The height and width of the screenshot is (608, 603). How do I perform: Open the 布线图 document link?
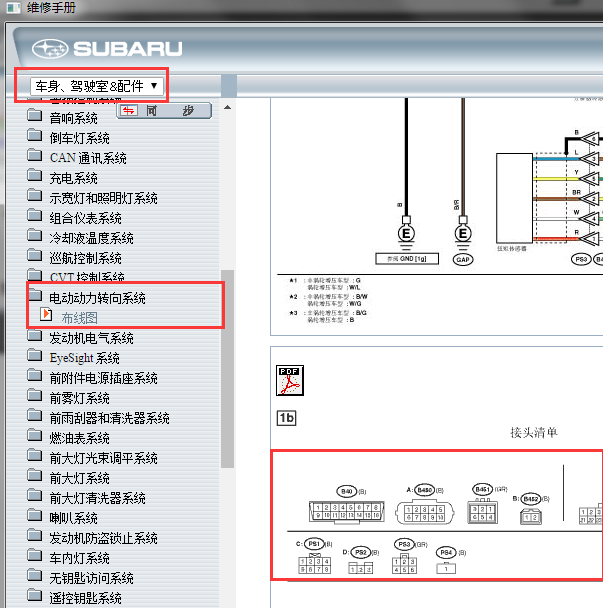coord(79,318)
